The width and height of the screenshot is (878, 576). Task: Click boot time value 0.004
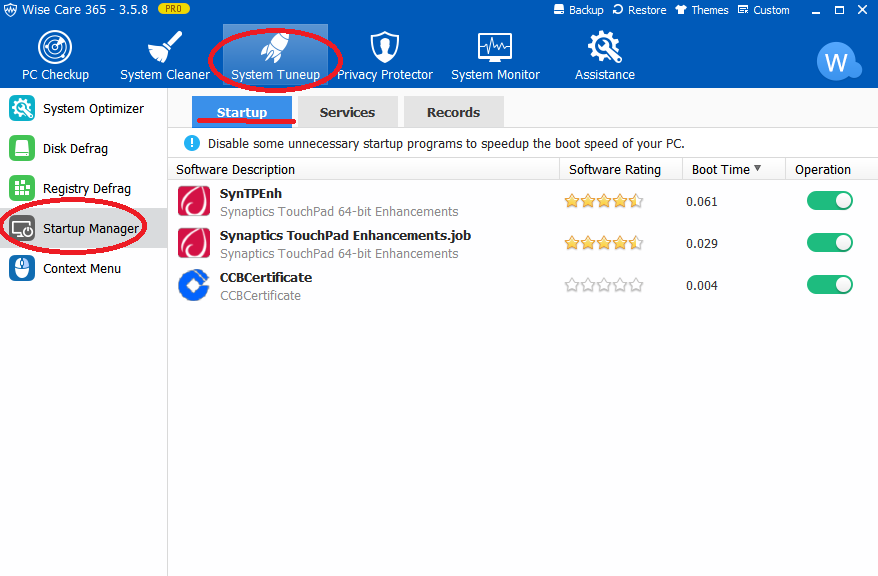[702, 285]
